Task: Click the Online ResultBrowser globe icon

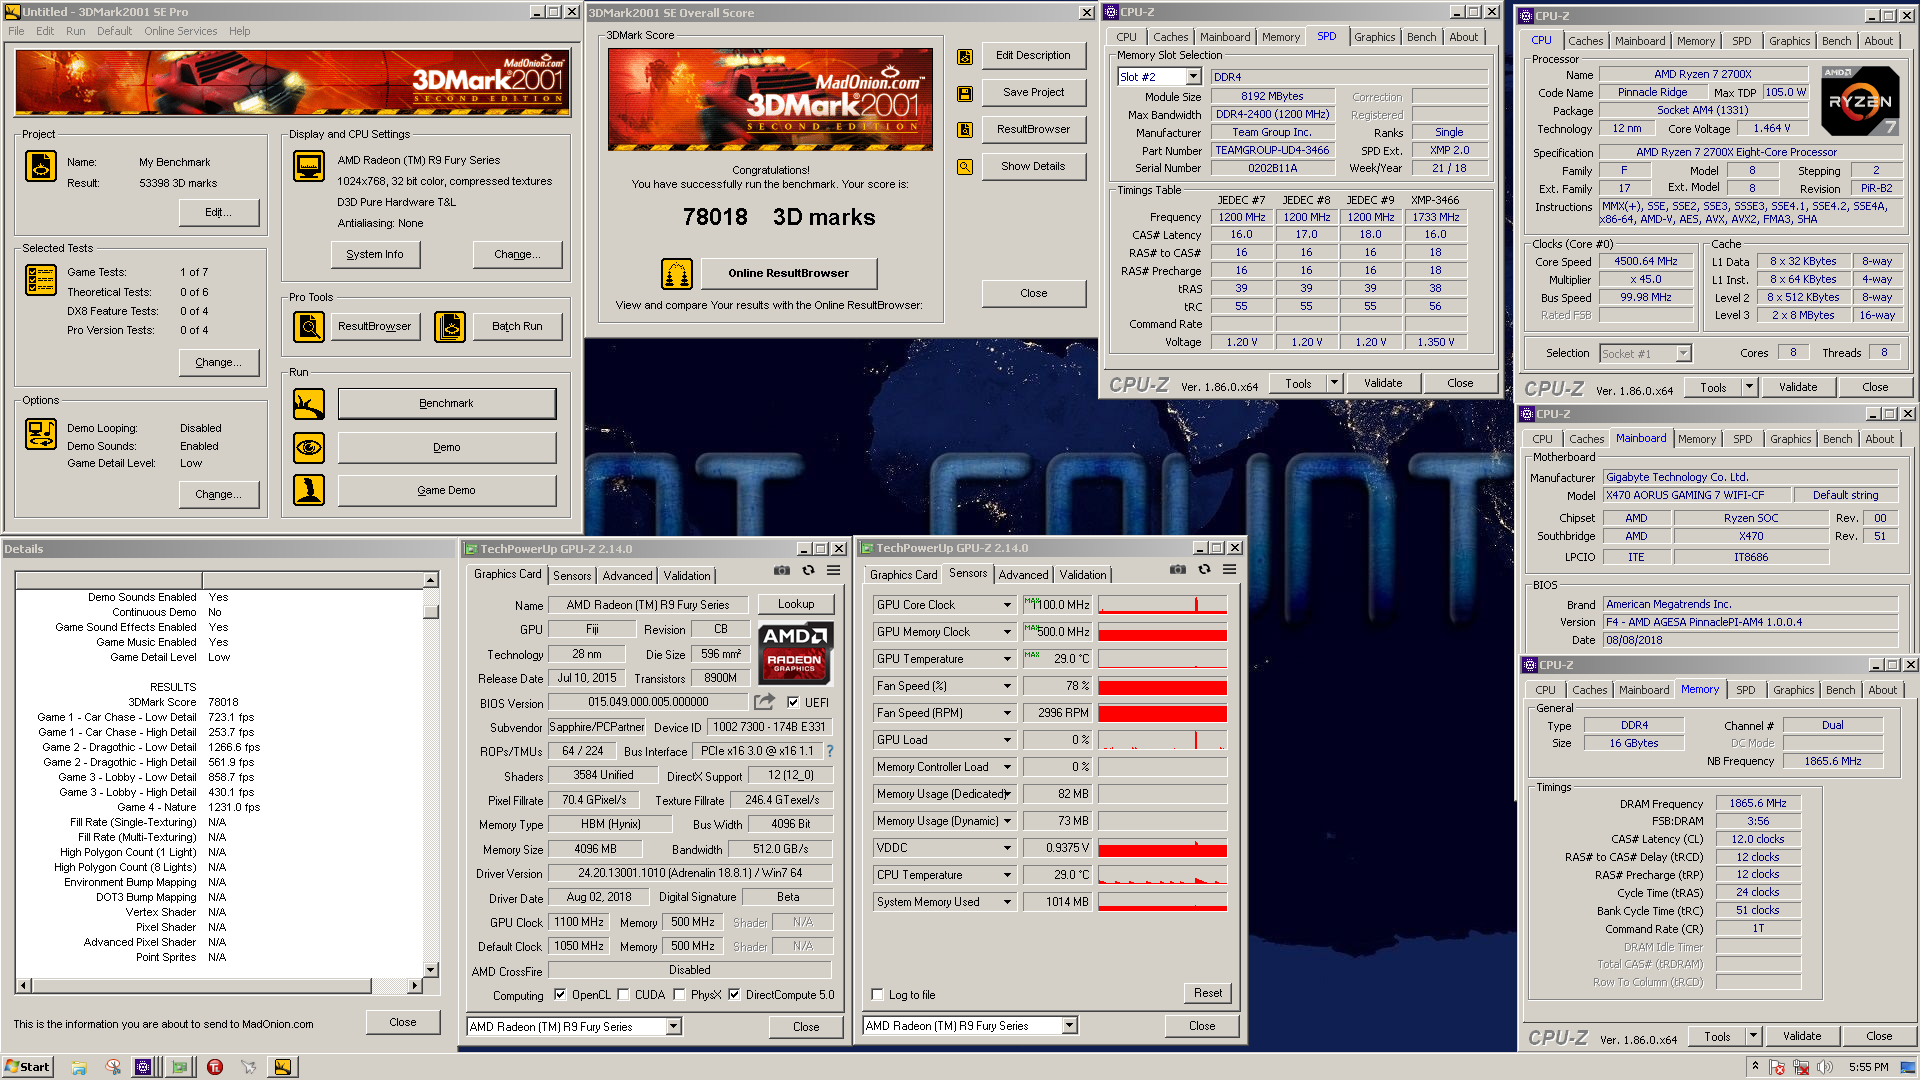Action: [677, 273]
